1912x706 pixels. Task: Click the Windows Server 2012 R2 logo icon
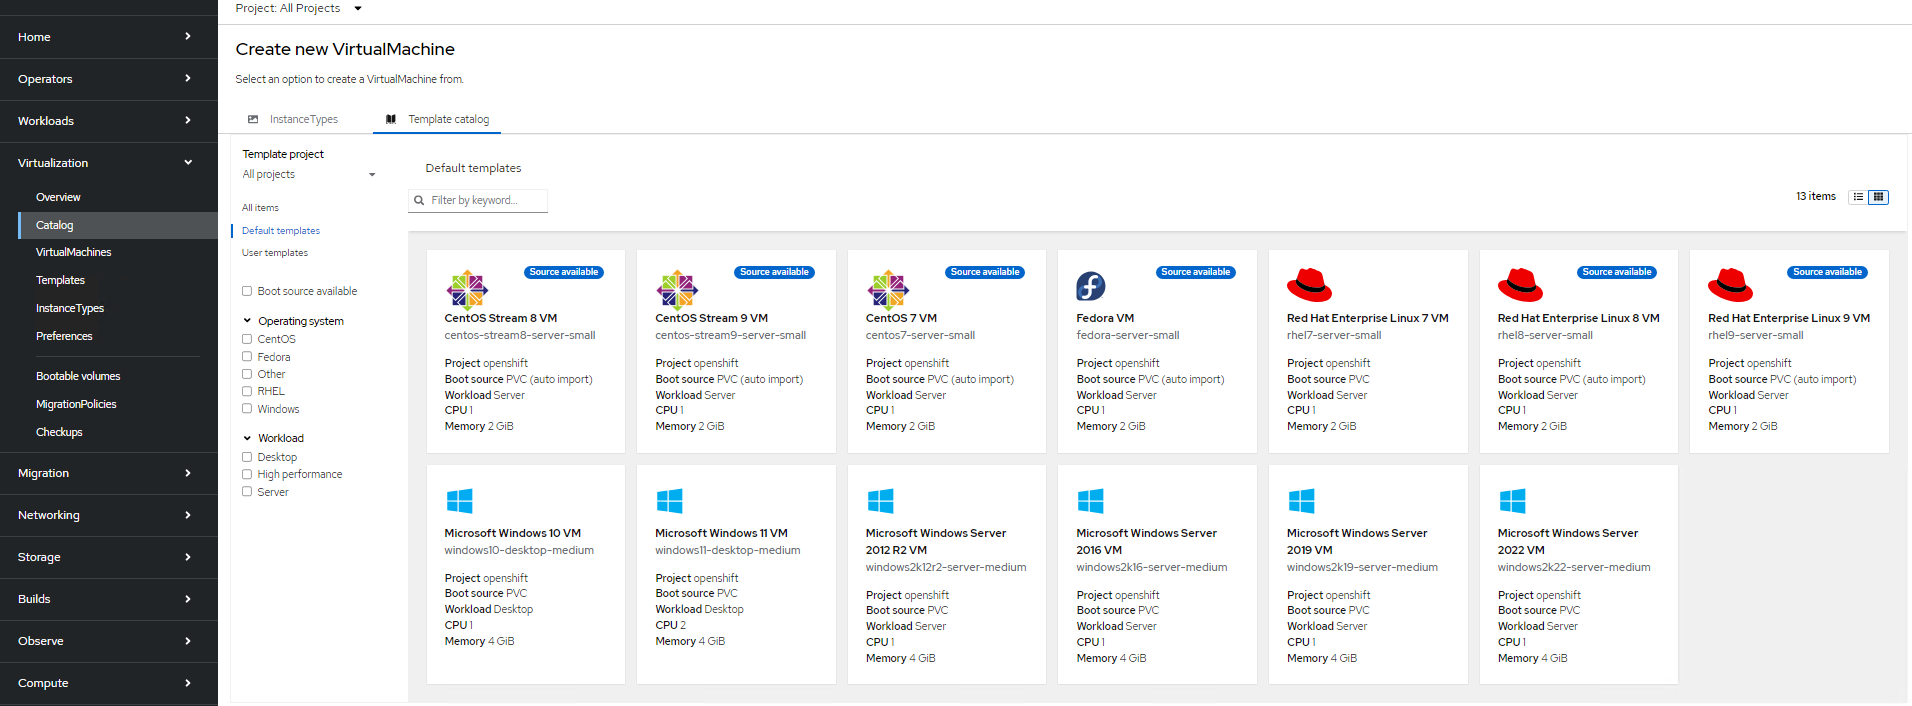tap(881, 501)
